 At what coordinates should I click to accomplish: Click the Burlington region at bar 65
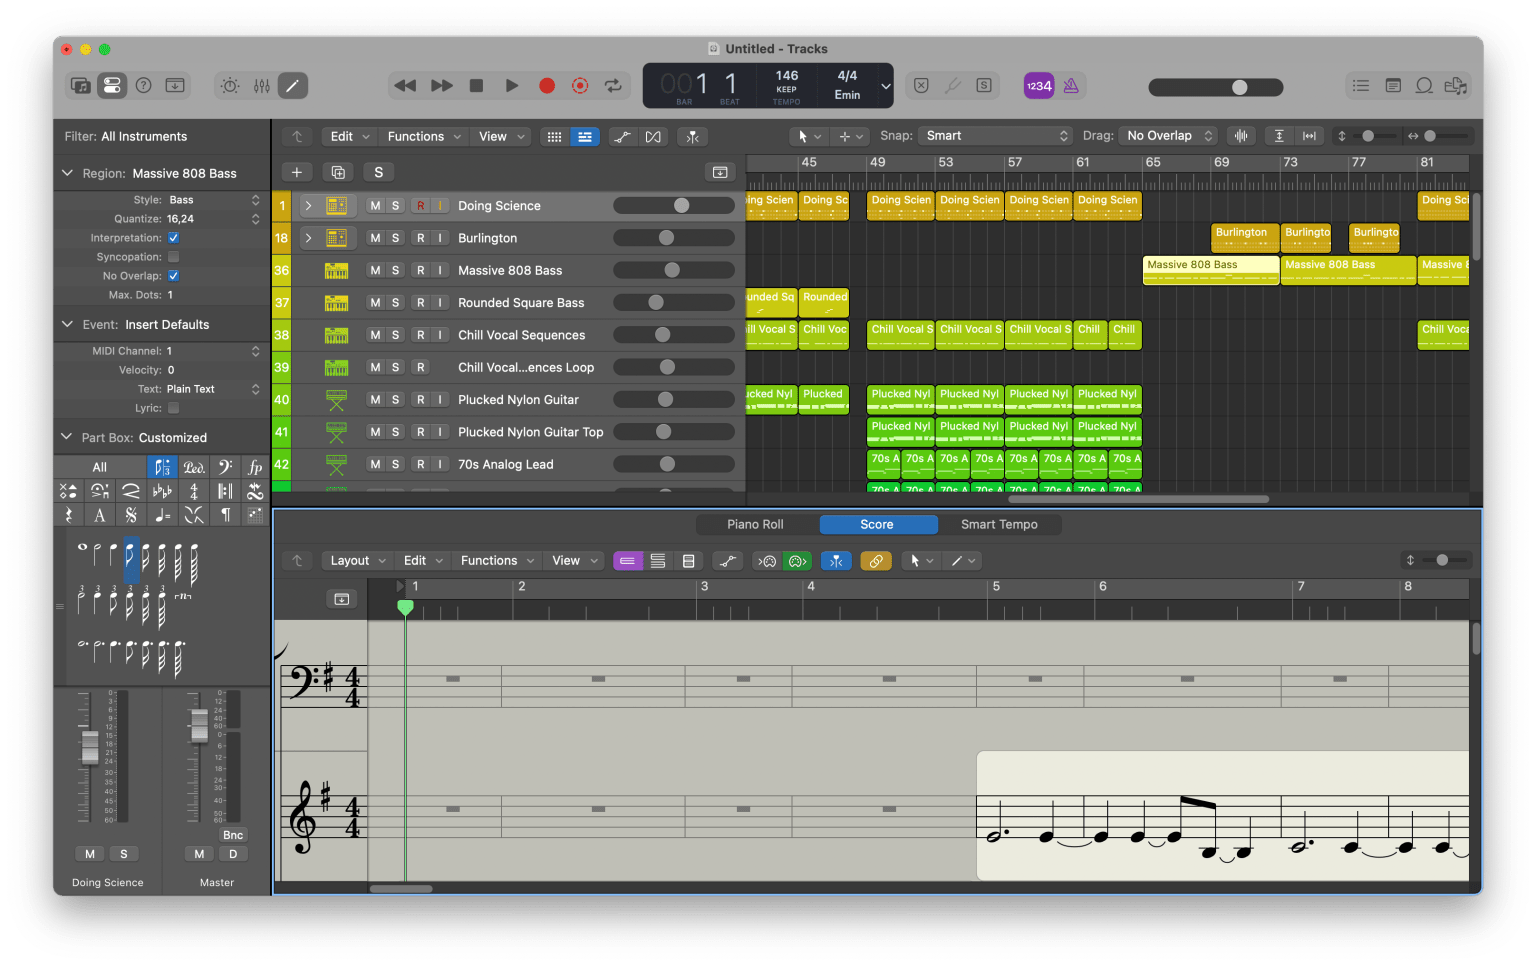(x=1244, y=237)
